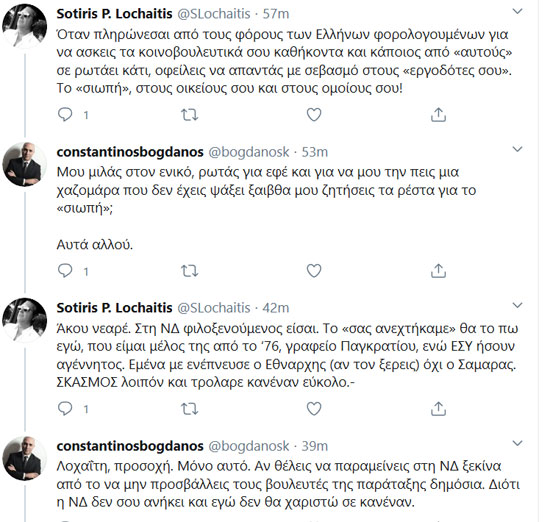The width and height of the screenshot is (550, 522).
Task: Expand chevron menu on 53m tweet
Action: click(517, 149)
